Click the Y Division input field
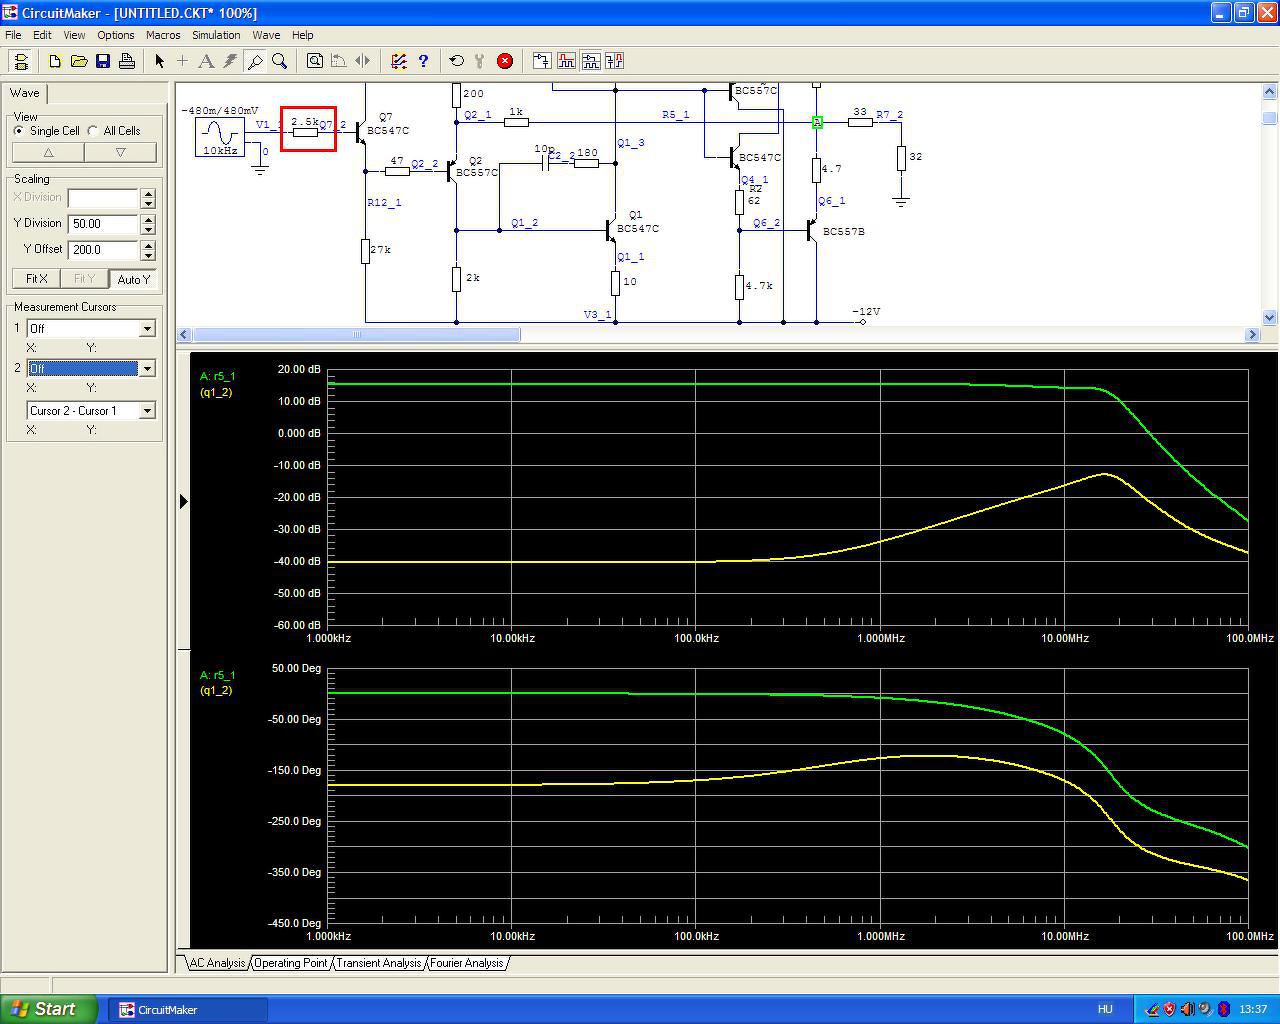The height and width of the screenshot is (1024, 1280). click(103, 224)
